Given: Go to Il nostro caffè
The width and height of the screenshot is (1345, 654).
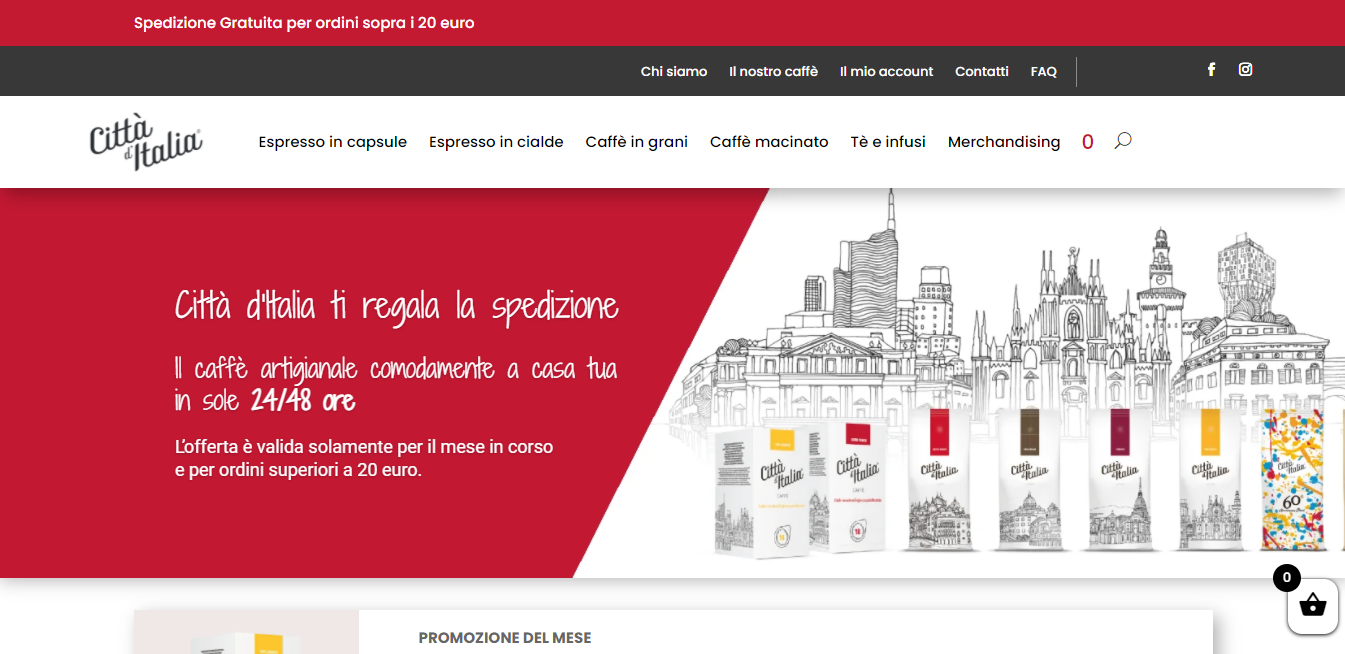Looking at the screenshot, I should (774, 72).
